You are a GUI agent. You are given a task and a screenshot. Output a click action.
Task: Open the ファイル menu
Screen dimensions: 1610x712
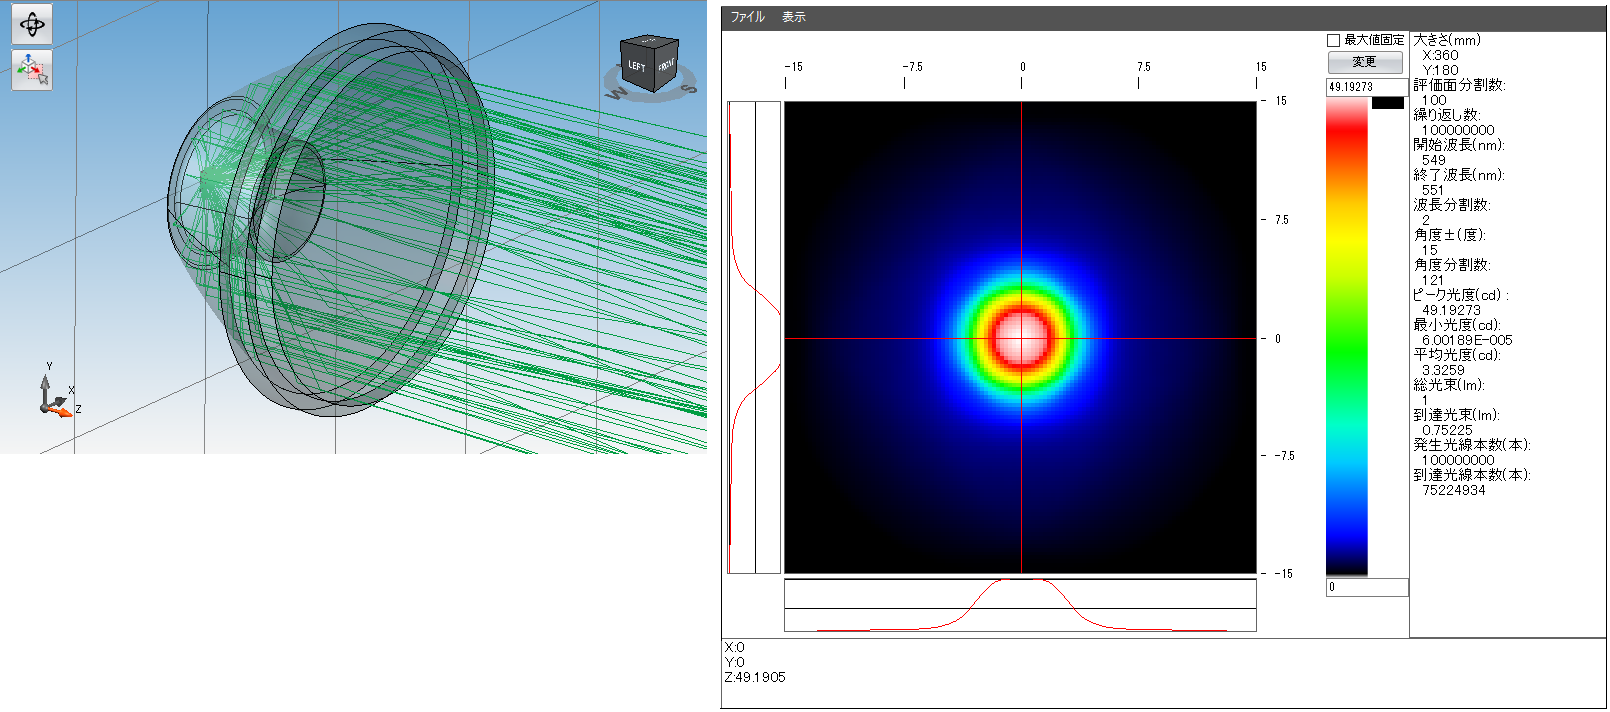point(747,17)
